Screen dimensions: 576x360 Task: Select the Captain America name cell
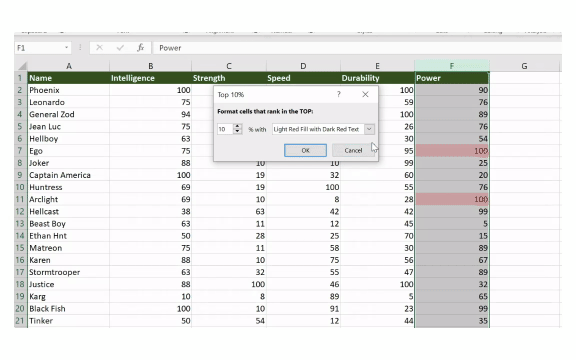[x=69, y=175]
